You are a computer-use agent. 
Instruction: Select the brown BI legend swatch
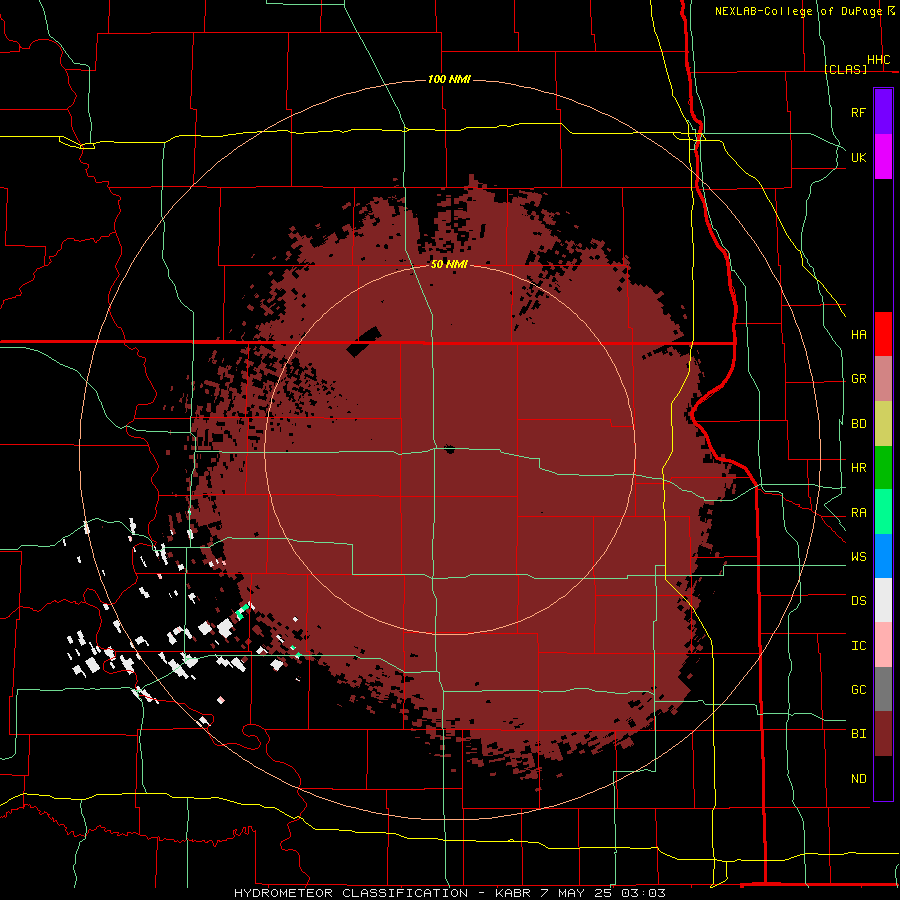pyautogui.click(x=883, y=734)
